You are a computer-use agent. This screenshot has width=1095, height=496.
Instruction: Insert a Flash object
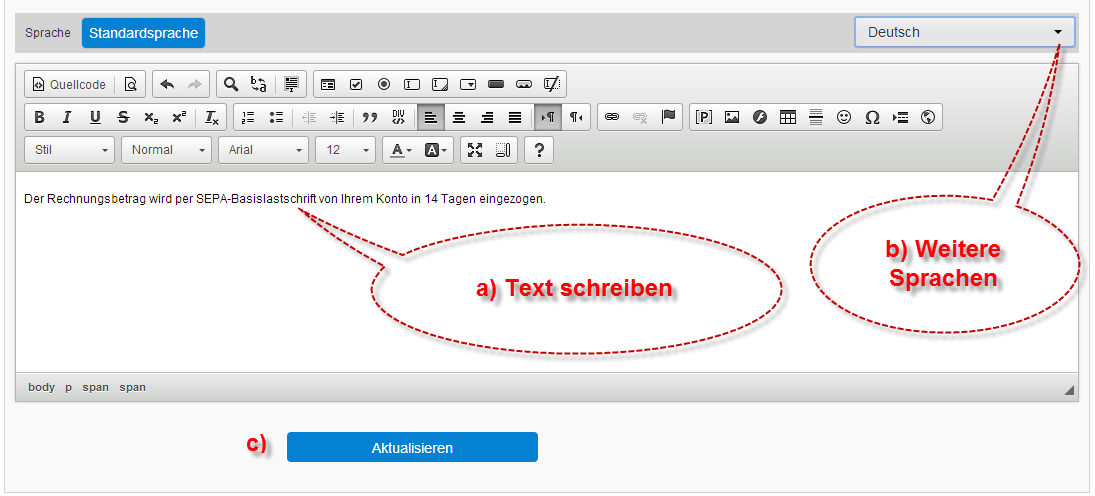(x=760, y=117)
